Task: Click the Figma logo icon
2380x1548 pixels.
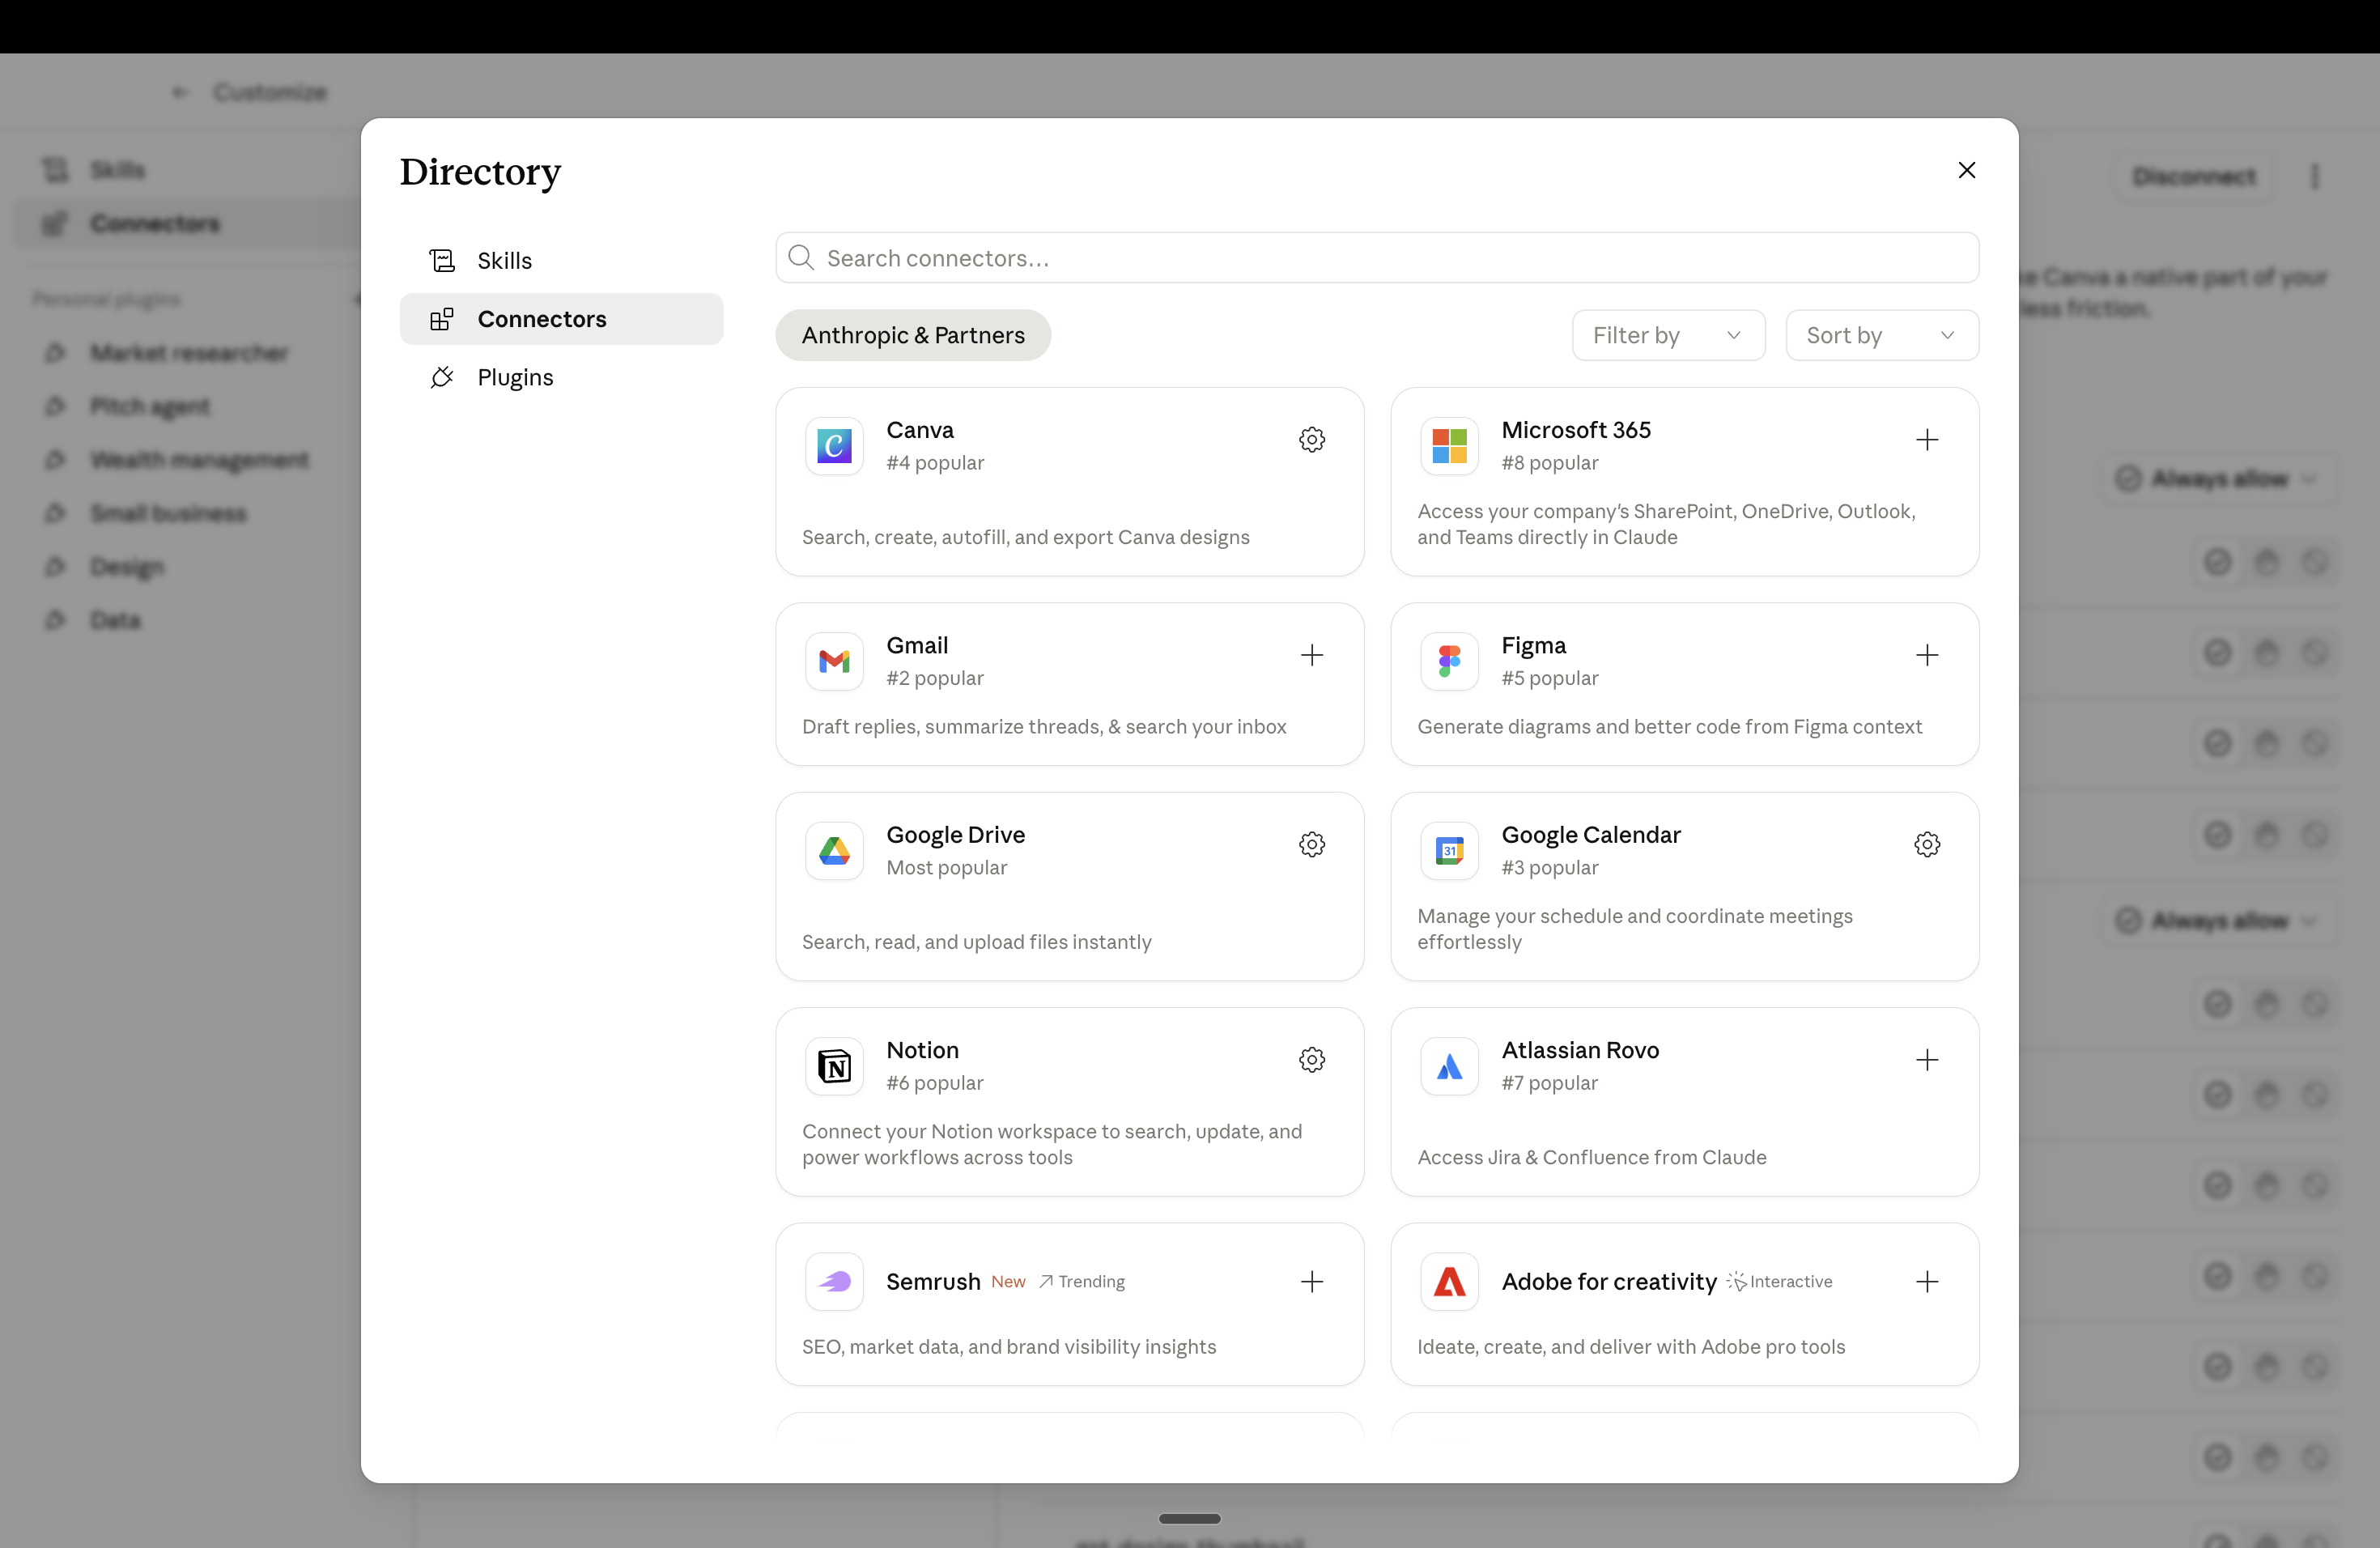Action: [1449, 661]
